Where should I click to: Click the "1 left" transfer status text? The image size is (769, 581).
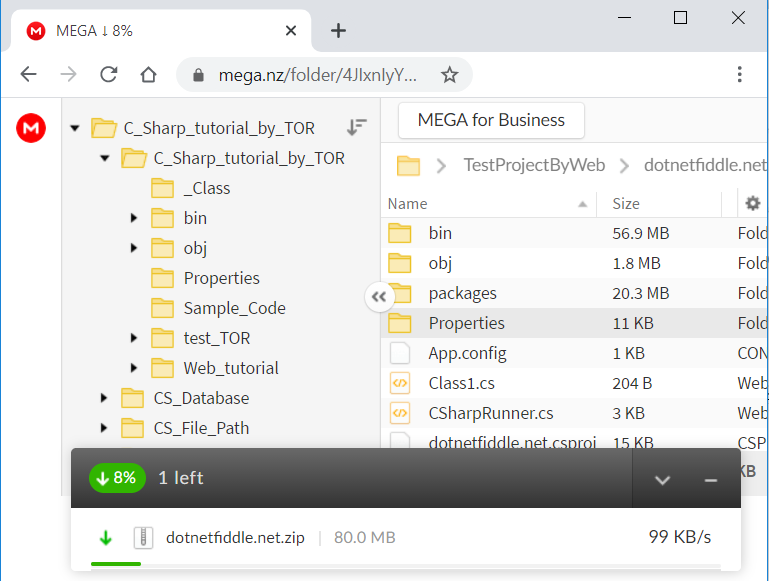pyautogui.click(x=180, y=478)
